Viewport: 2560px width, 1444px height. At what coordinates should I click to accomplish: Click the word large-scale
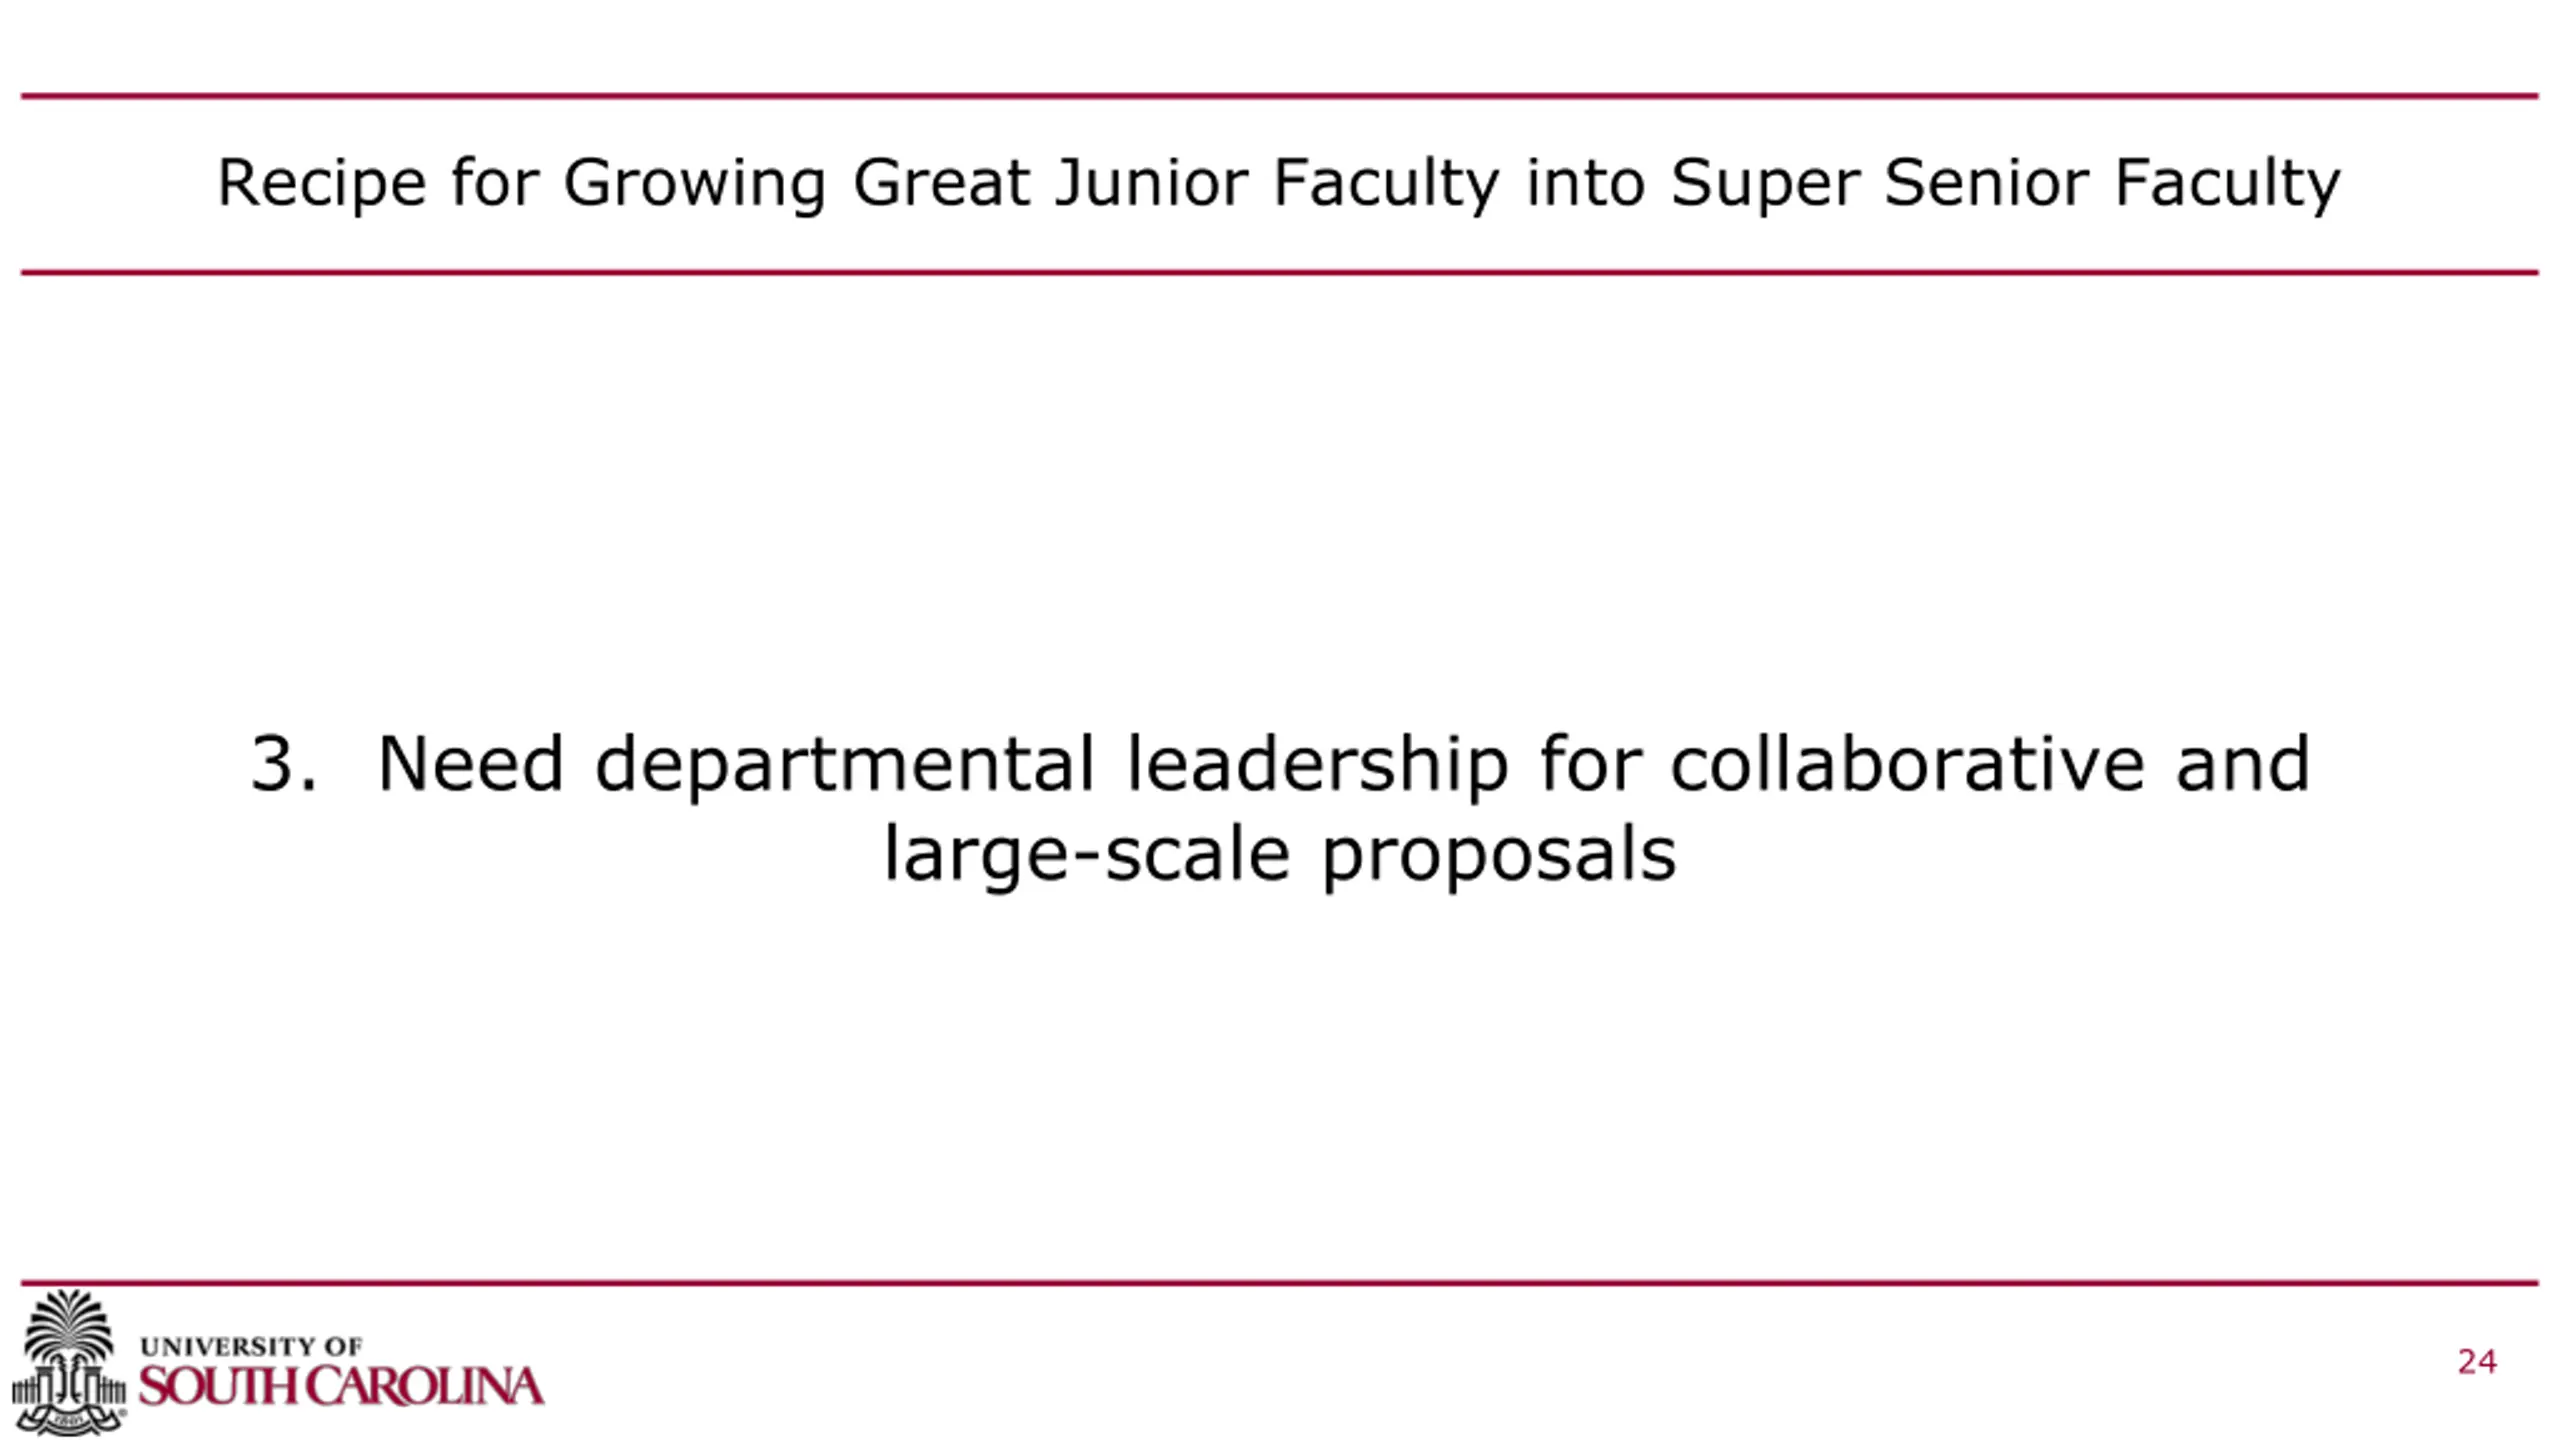click(x=1086, y=854)
